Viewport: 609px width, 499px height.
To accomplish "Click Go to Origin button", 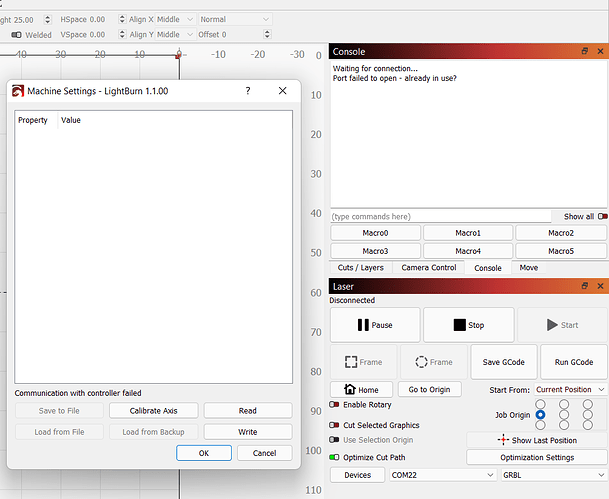I will (x=429, y=389).
